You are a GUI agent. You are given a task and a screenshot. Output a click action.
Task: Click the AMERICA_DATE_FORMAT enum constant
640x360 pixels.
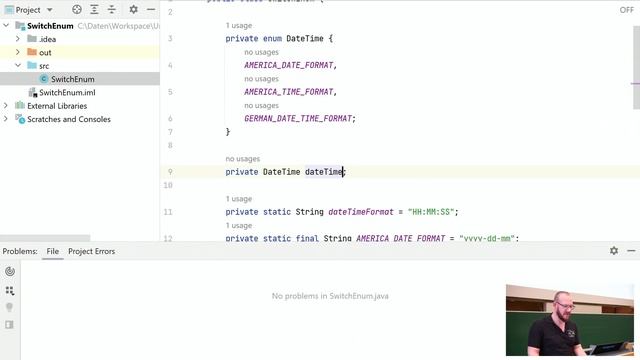coord(289,65)
